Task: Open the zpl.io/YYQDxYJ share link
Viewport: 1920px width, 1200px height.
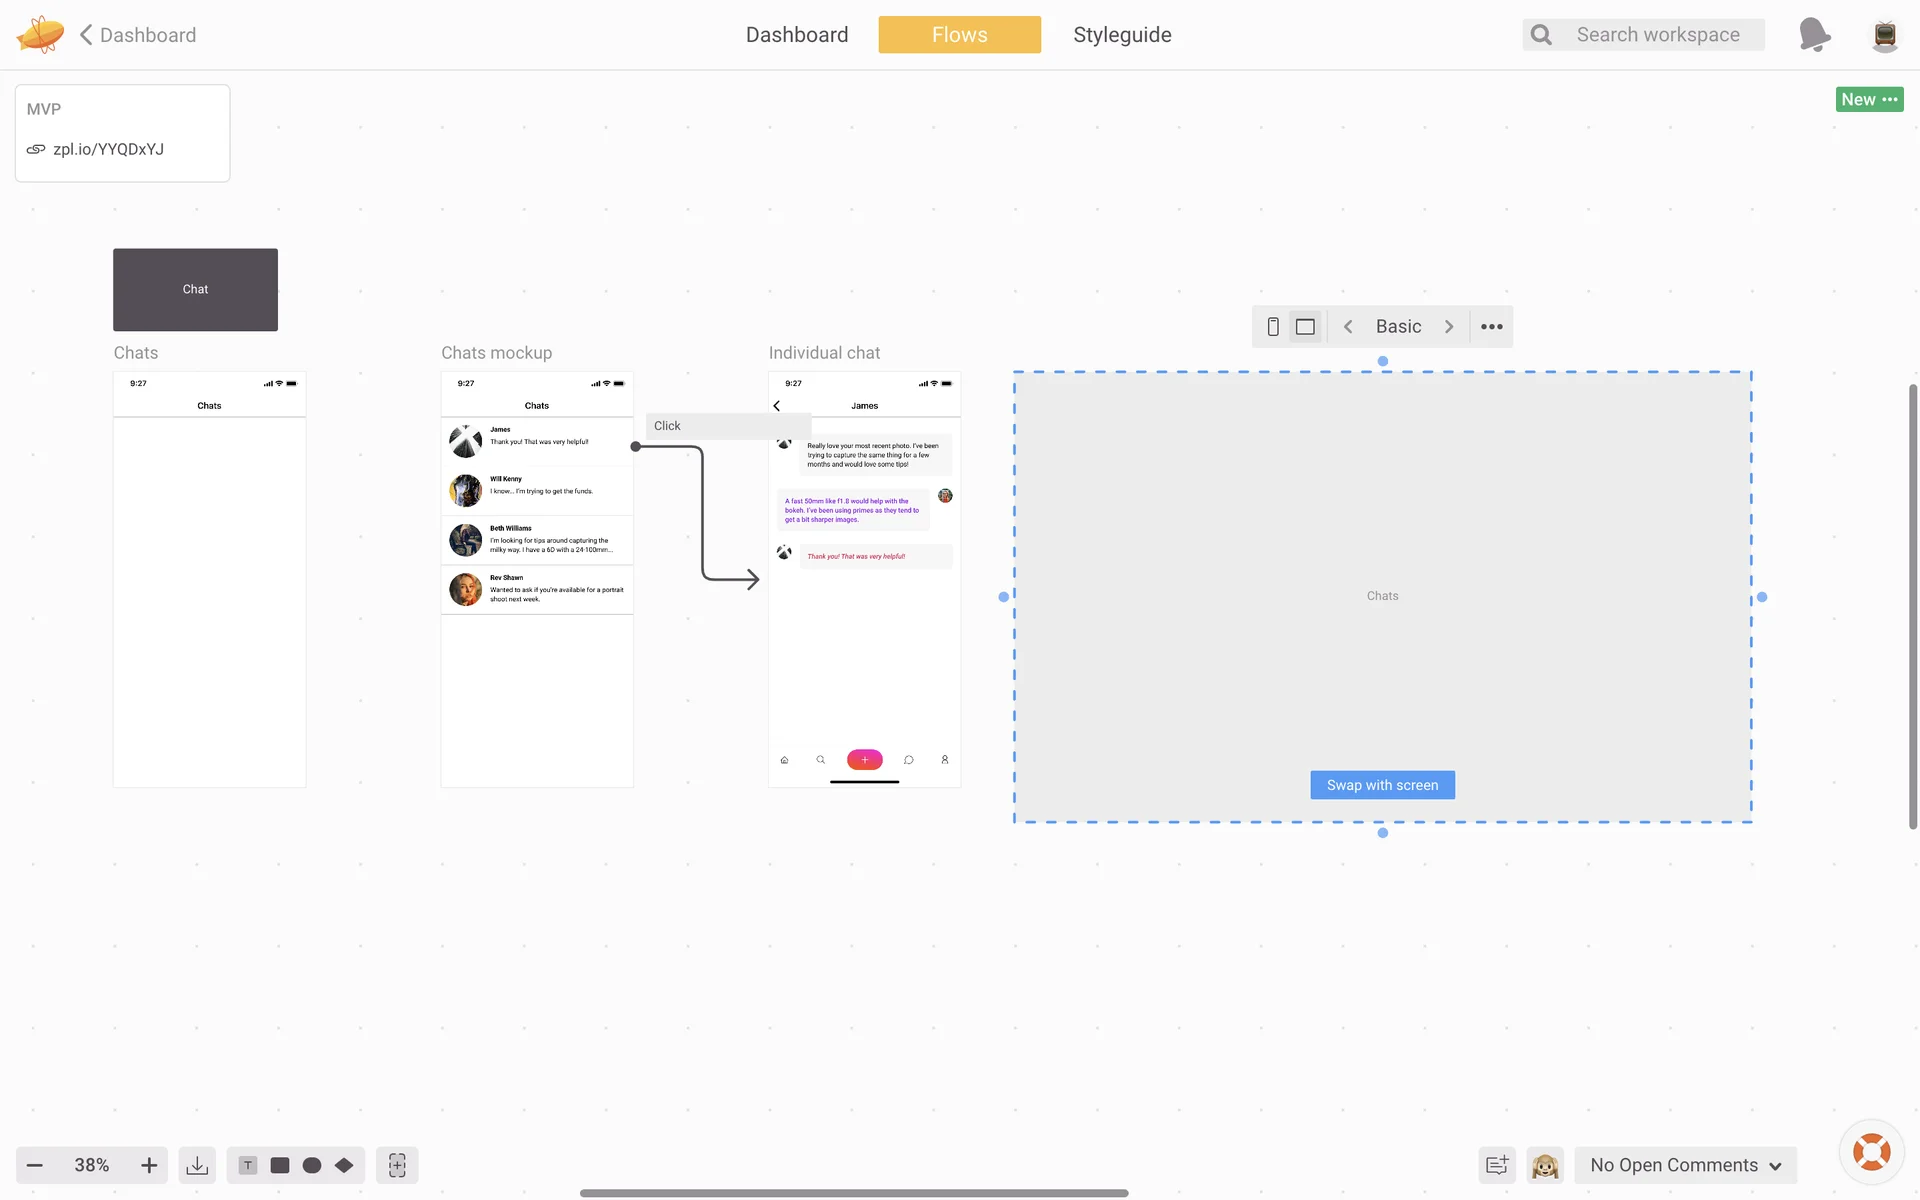Action: tap(108, 149)
